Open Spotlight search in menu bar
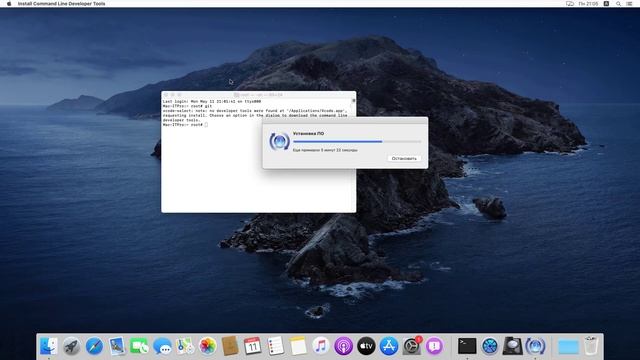 (x=618, y=3)
